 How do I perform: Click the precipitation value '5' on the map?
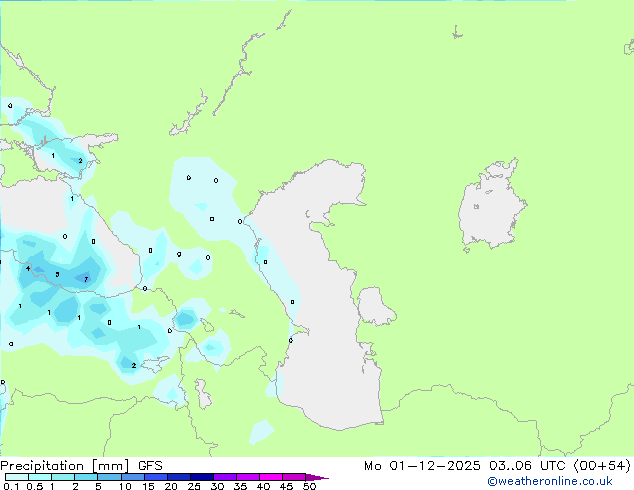pos(57,275)
